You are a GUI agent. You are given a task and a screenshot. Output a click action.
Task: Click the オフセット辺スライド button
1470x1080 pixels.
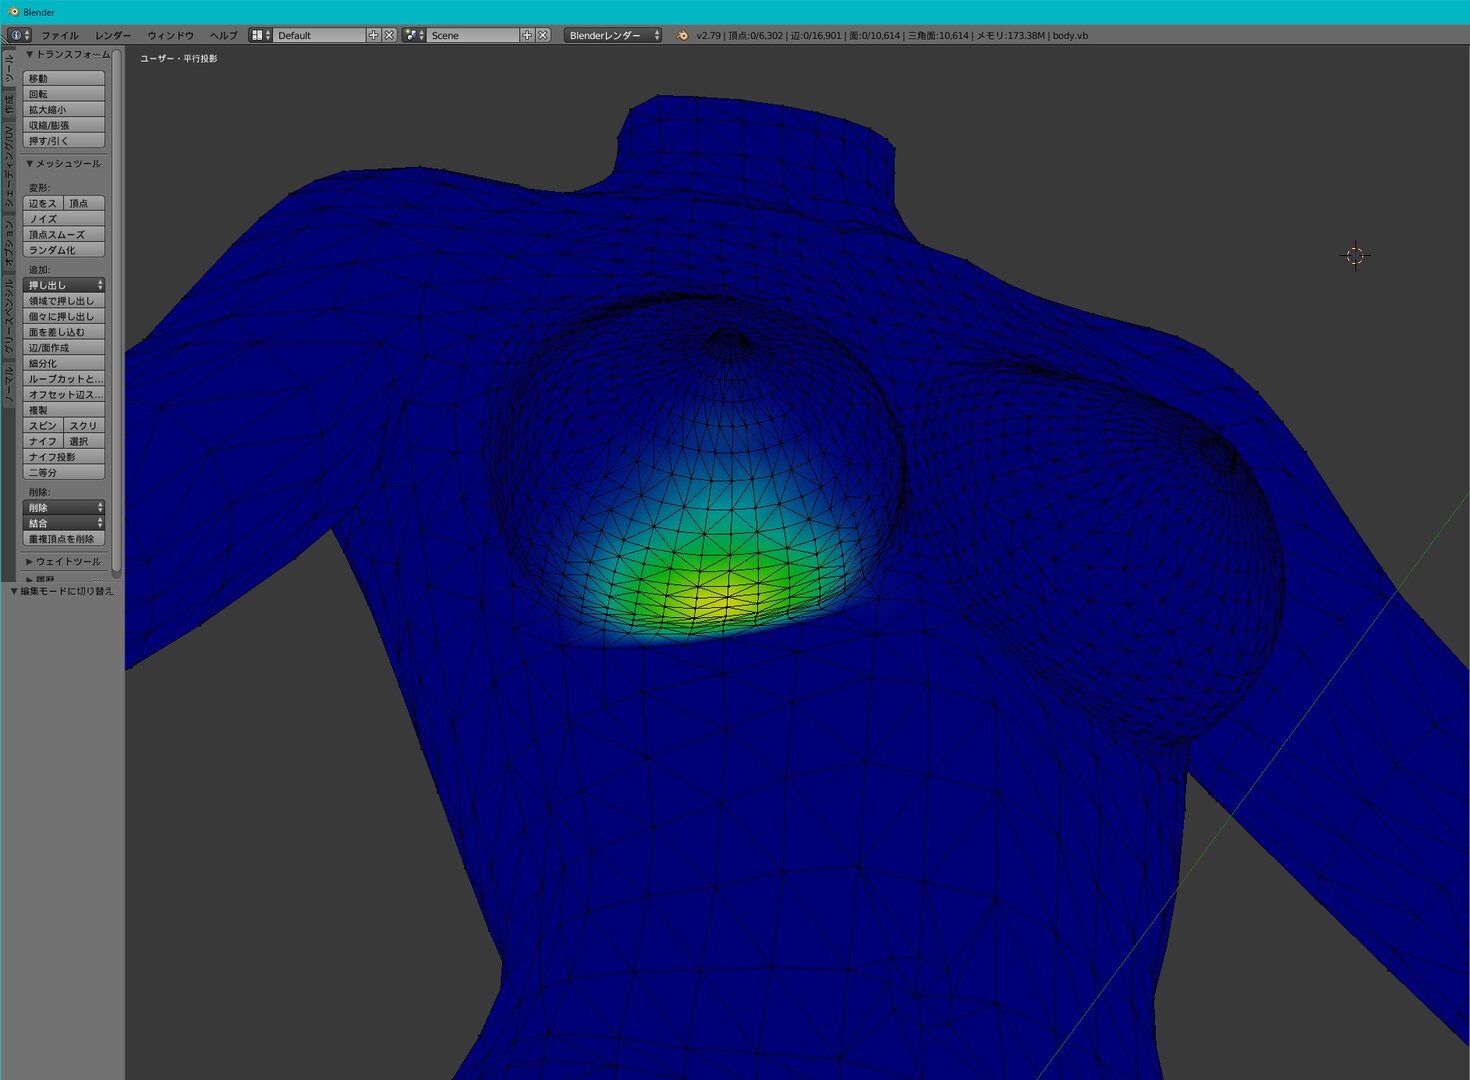click(x=64, y=394)
